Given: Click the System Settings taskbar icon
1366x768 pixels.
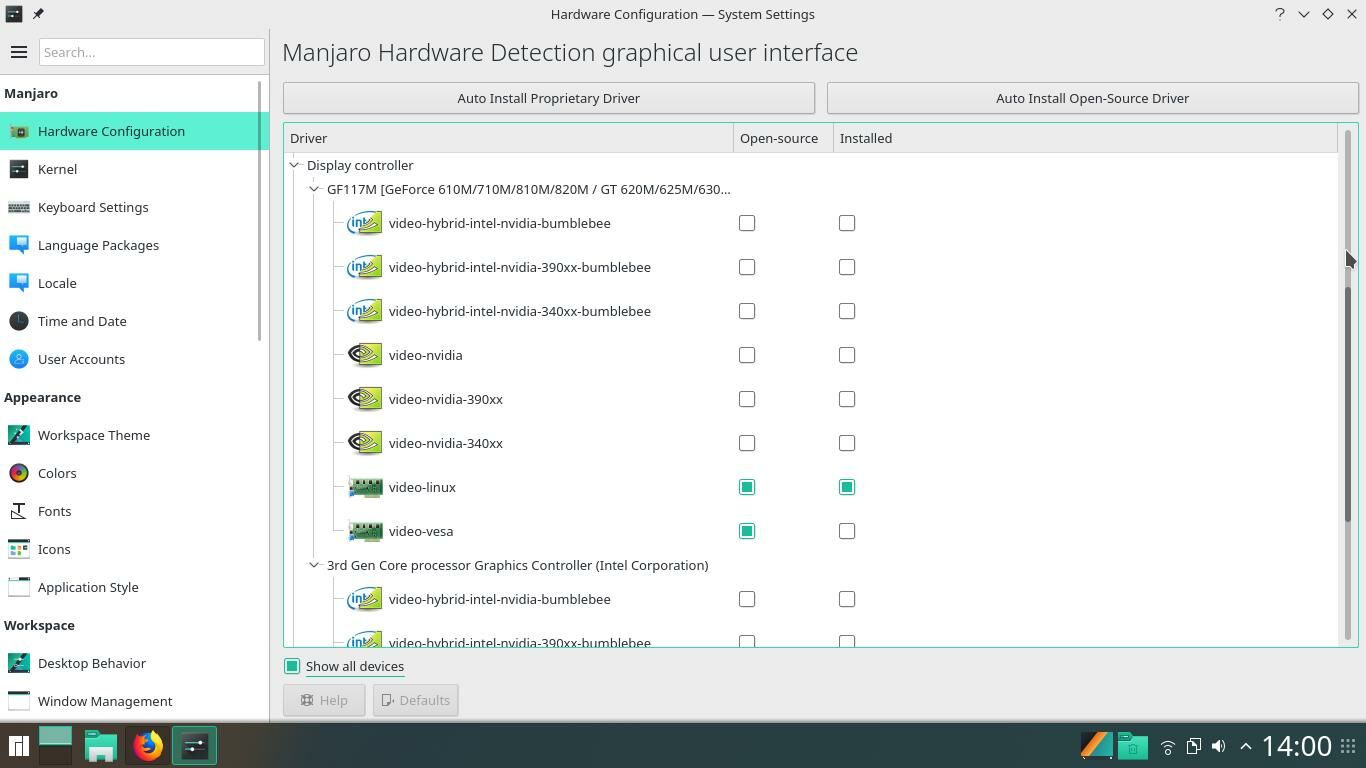Looking at the screenshot, I should (x=194, y=746).
